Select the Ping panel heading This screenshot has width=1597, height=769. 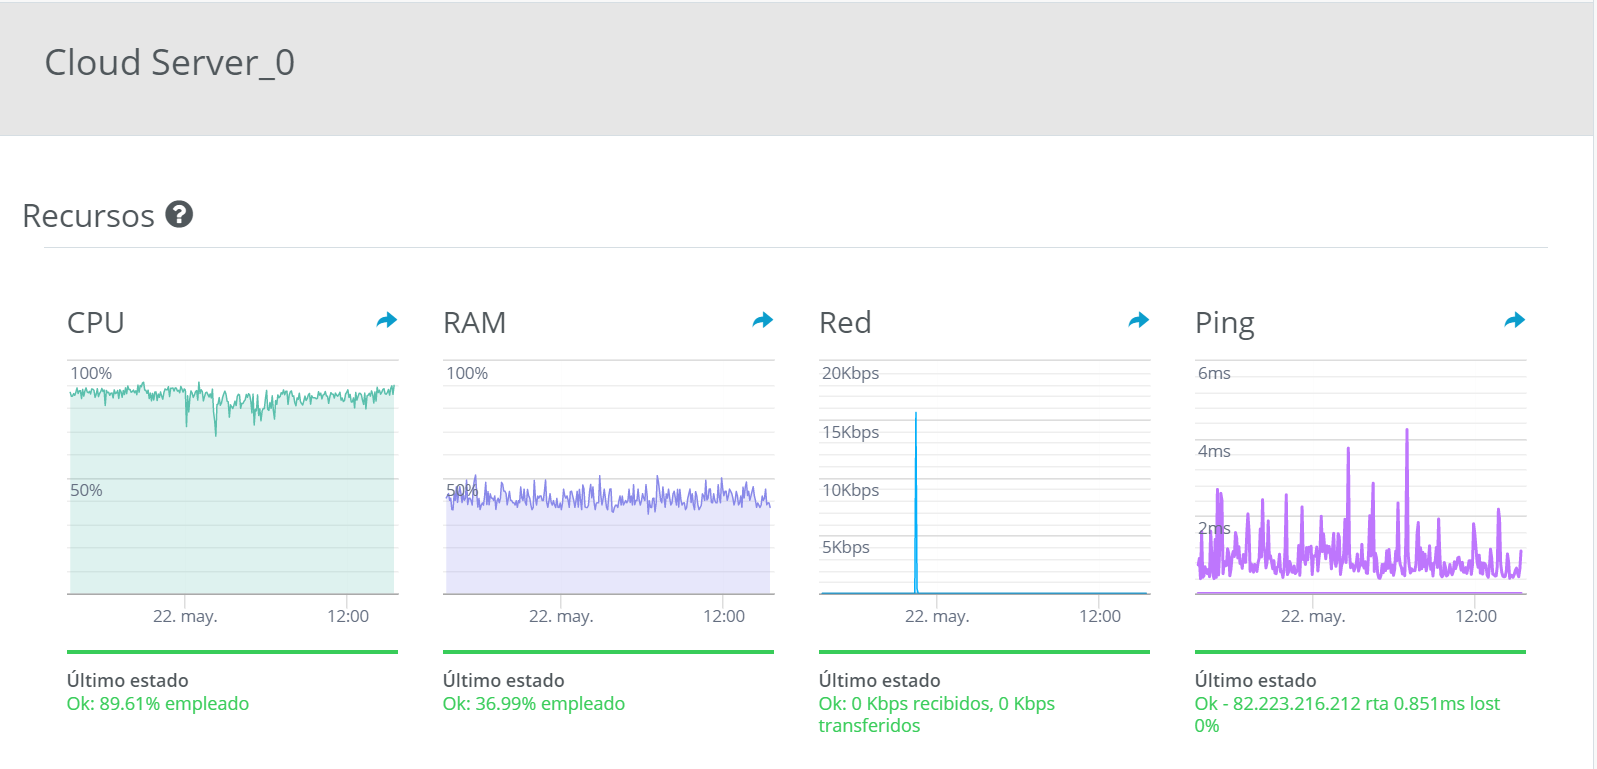point(1225,323)
